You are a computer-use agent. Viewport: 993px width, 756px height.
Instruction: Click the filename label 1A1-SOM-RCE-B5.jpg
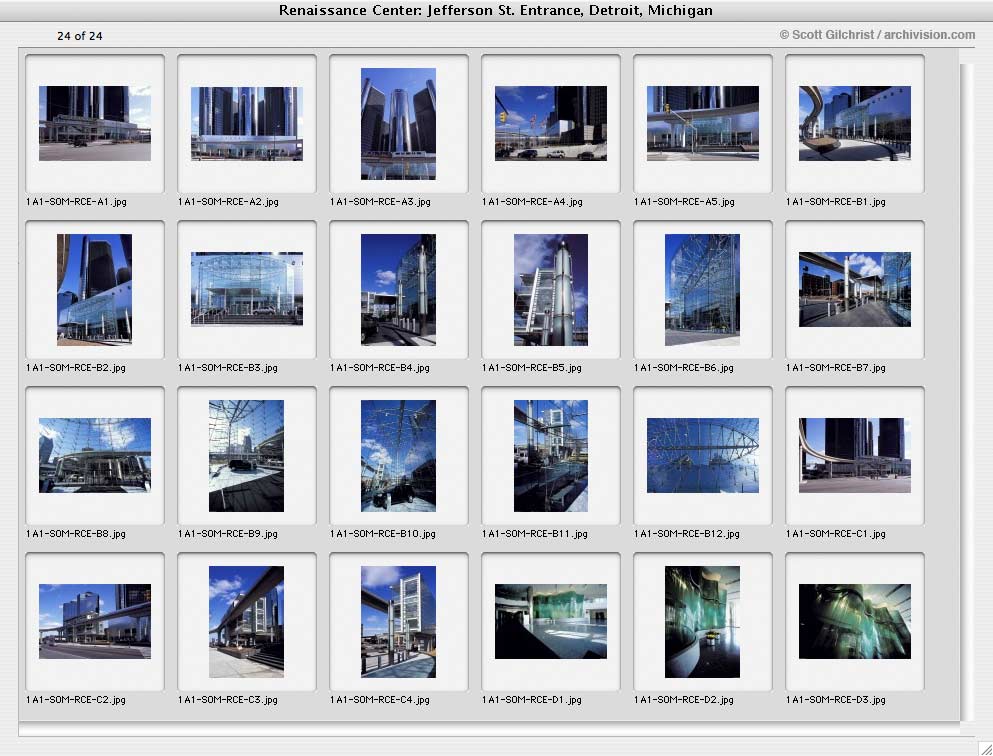(532, 368)
